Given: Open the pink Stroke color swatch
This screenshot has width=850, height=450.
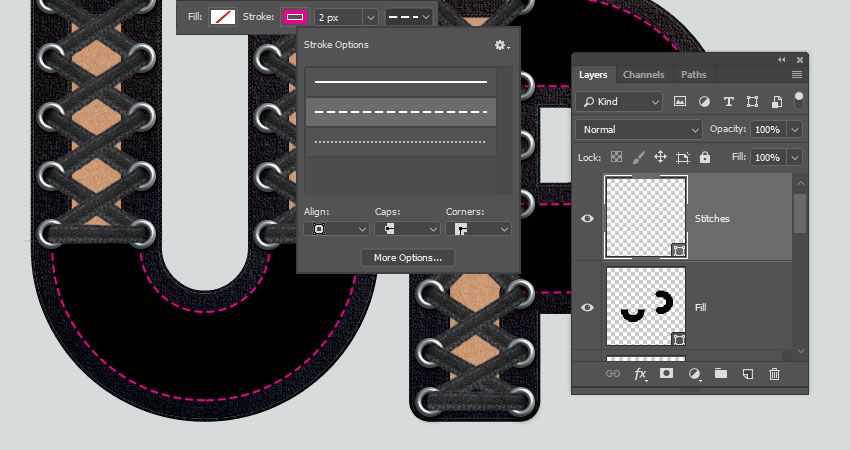Looking at the screenshot, I should pyautogui.click(x=295, y=17).
